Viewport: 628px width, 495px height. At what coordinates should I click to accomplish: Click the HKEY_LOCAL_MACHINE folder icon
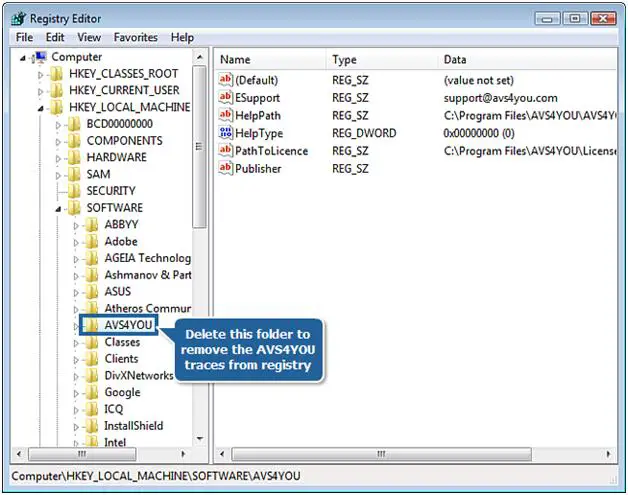[x=56, y=107]
